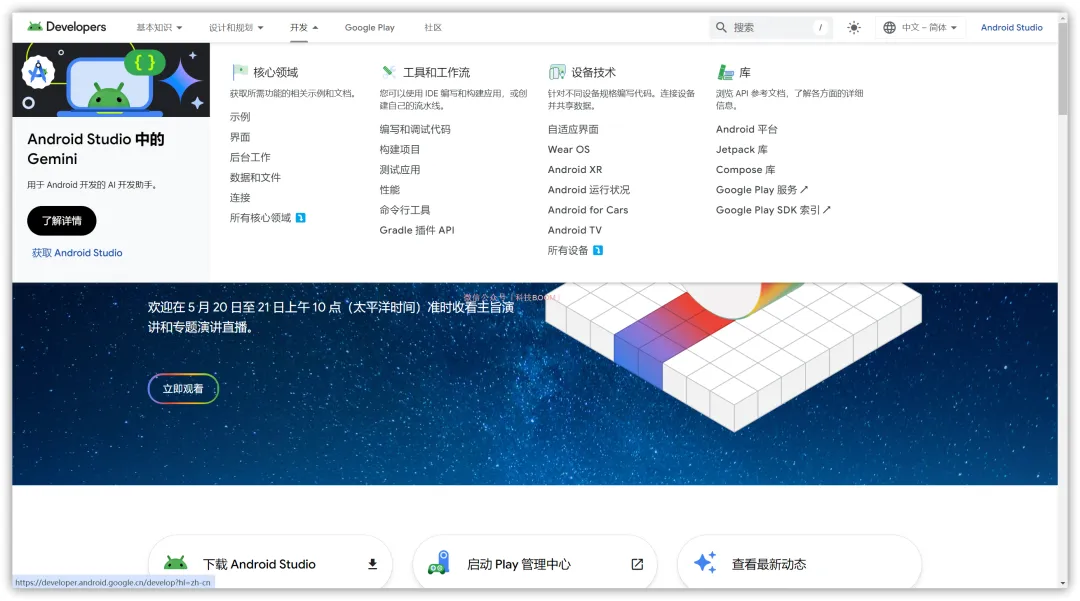Image resolution: width=1080 pixels, height=601 pixels.
Task: Click the 获取 Android Studio link
Action: click(x=77, y=253)
